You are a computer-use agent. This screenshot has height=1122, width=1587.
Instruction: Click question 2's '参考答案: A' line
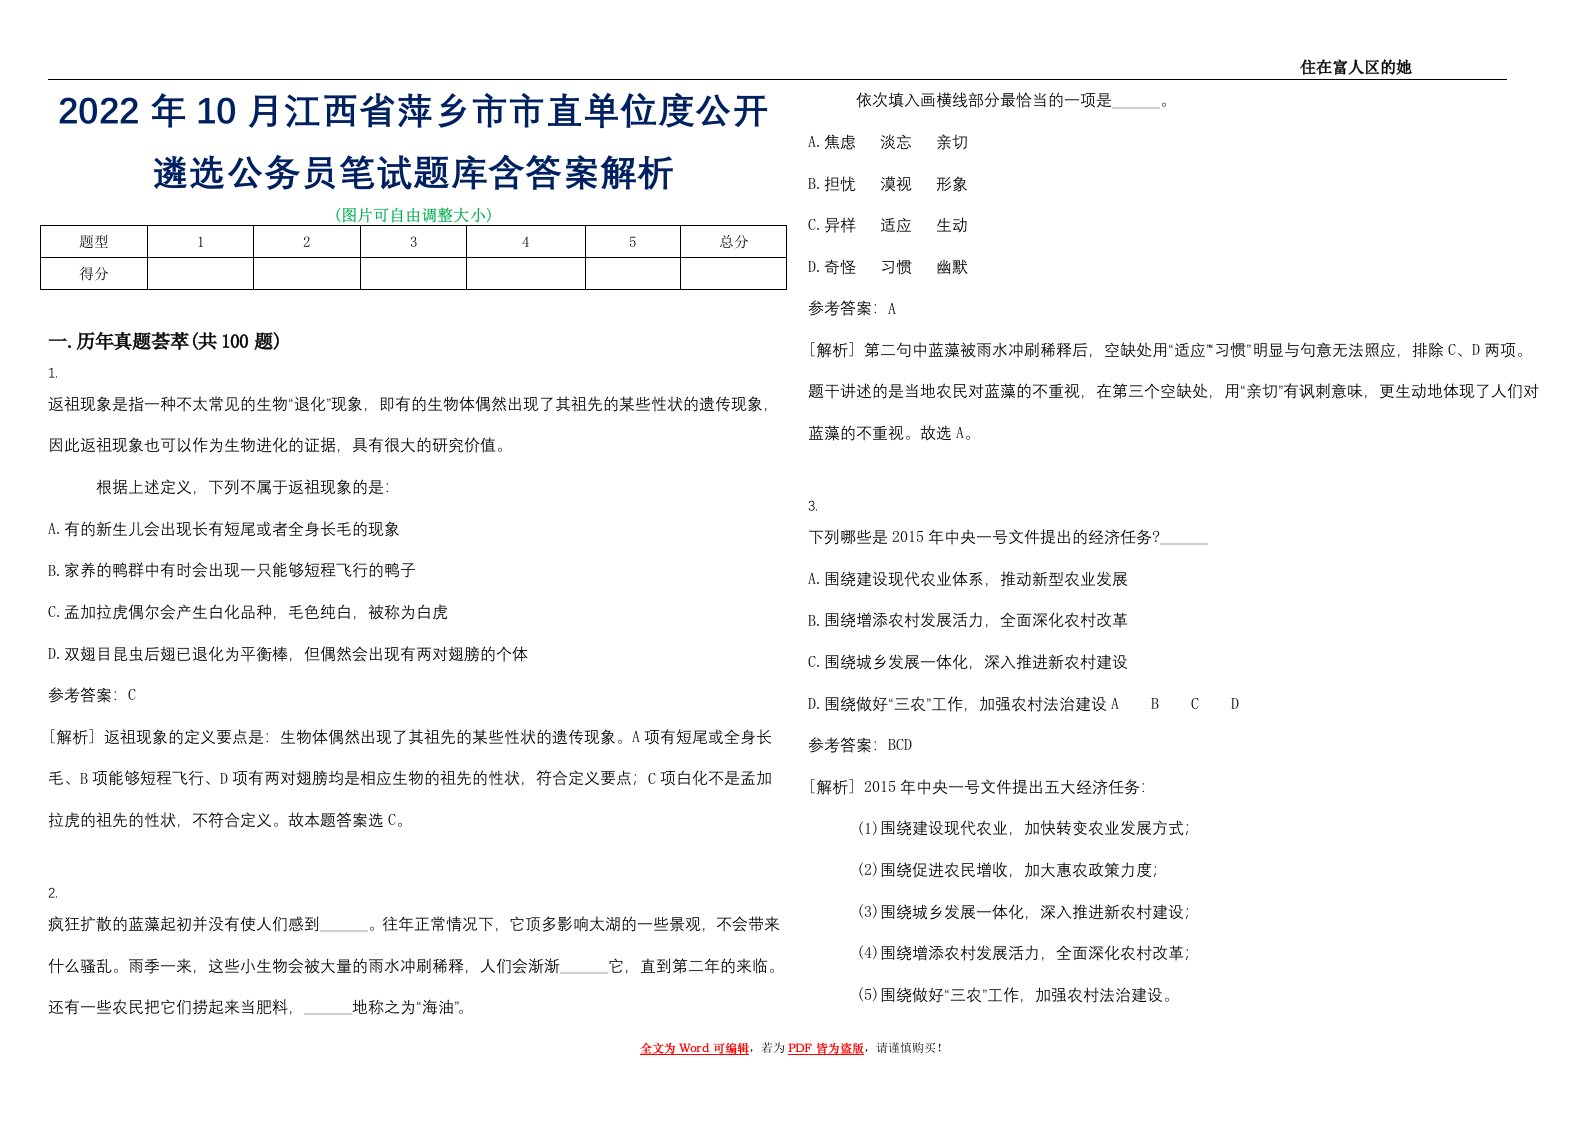[x=852, y=309]
